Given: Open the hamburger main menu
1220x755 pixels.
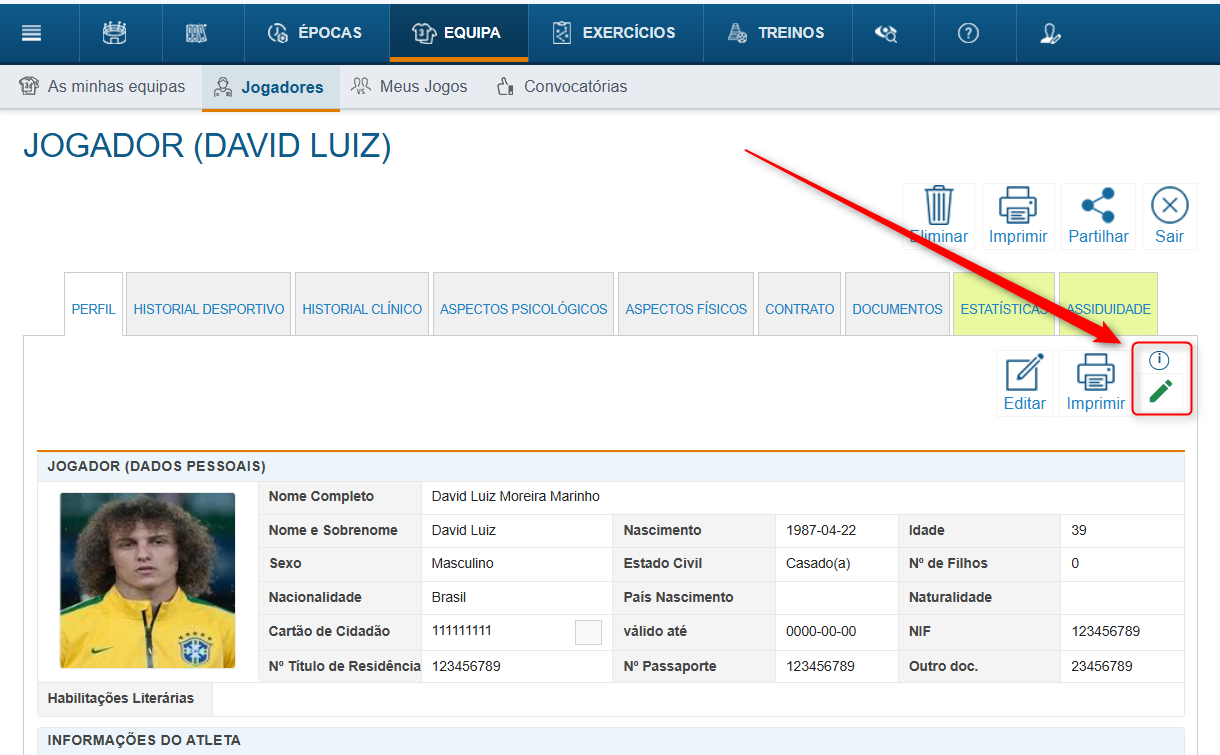Looking at the screenshot, I should pyautogui.click(x=31, y=33).
